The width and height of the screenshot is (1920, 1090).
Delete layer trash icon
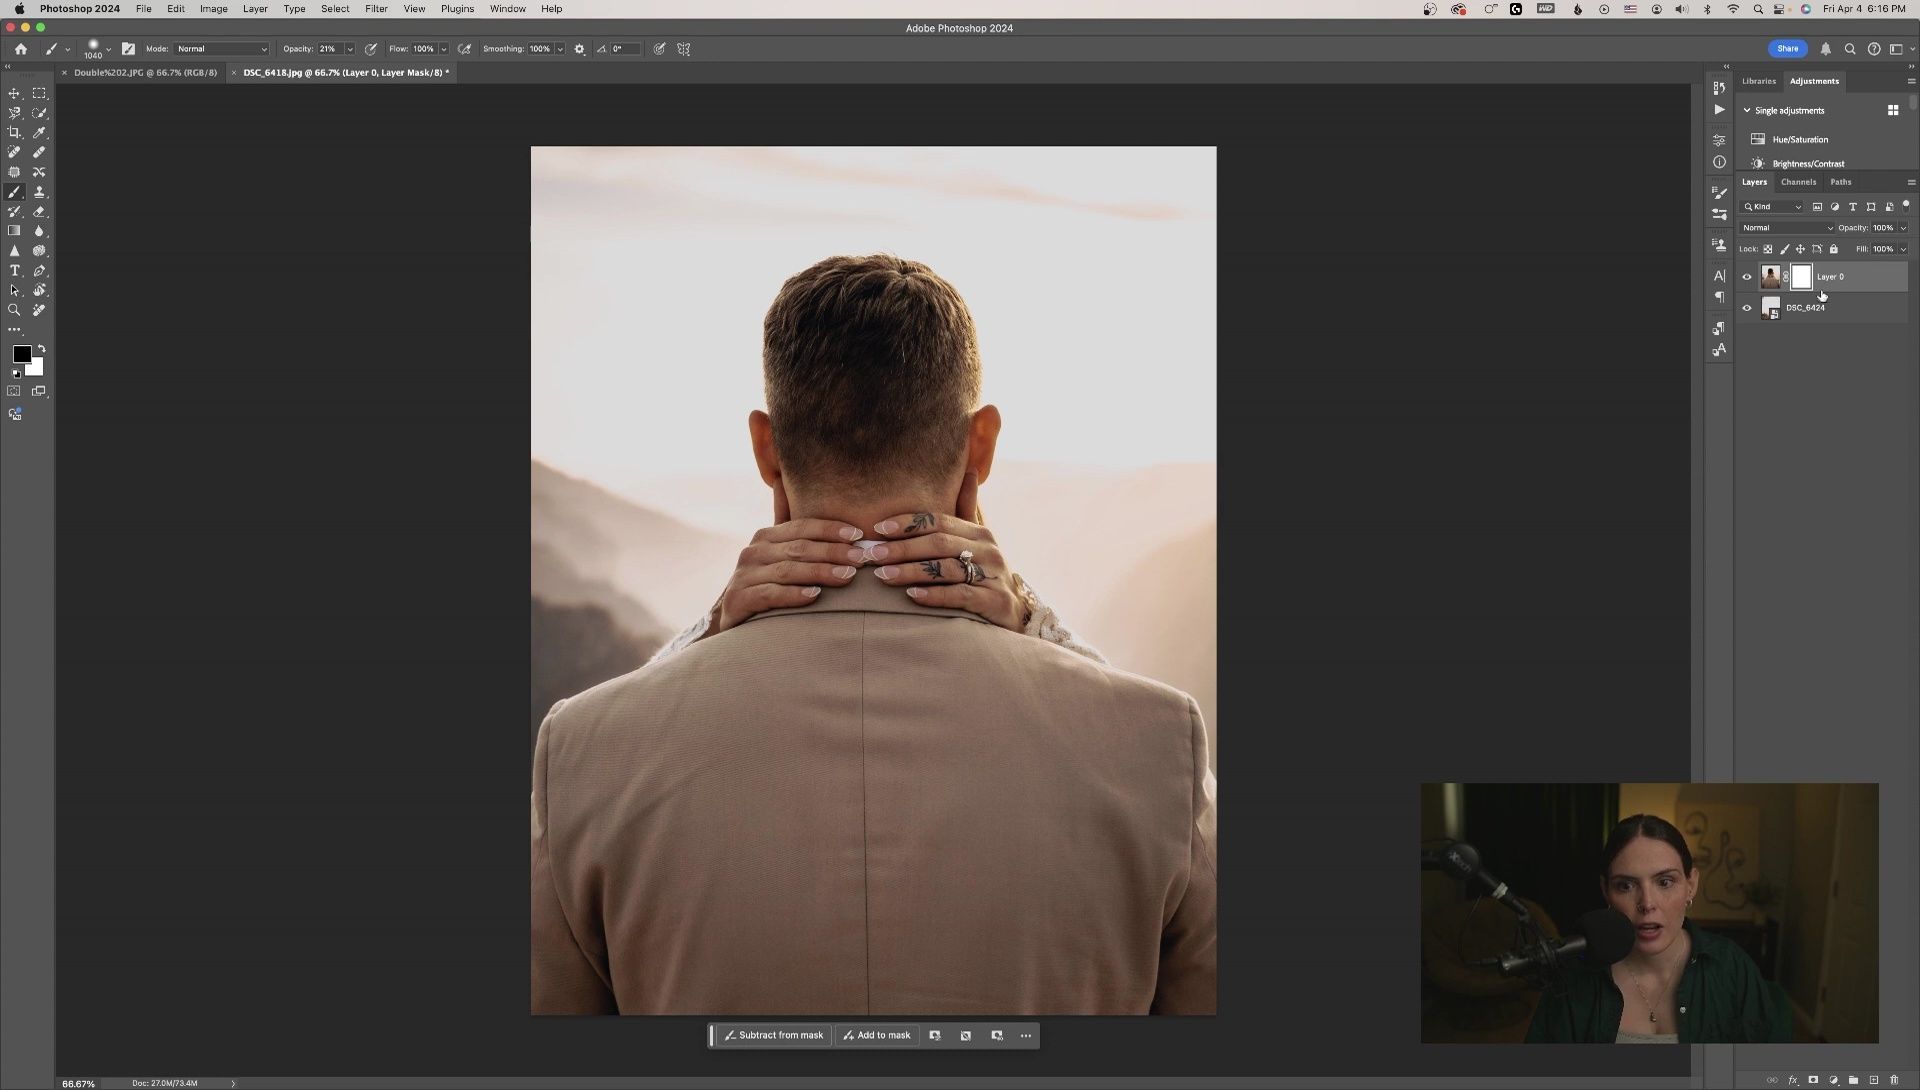(x=1894, y=1080)
